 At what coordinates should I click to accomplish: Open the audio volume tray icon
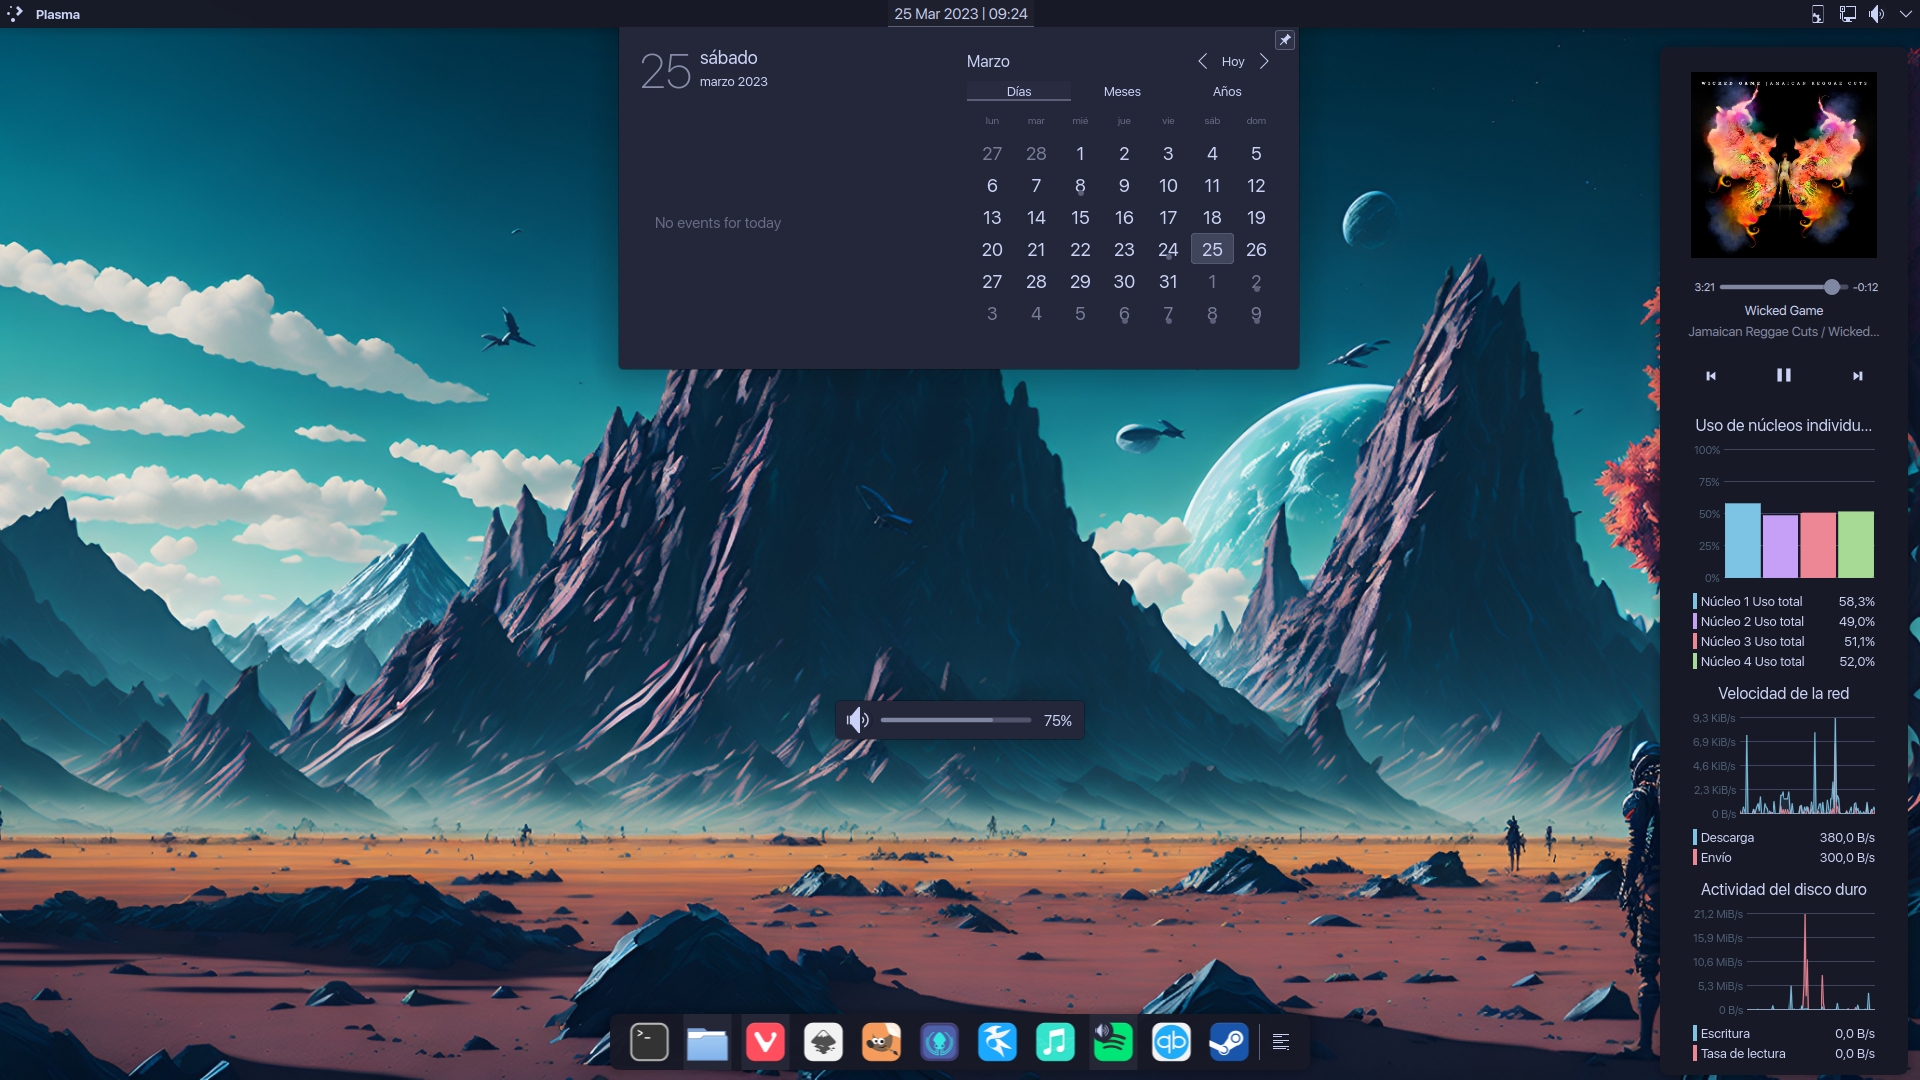[x=1877, y=14]
